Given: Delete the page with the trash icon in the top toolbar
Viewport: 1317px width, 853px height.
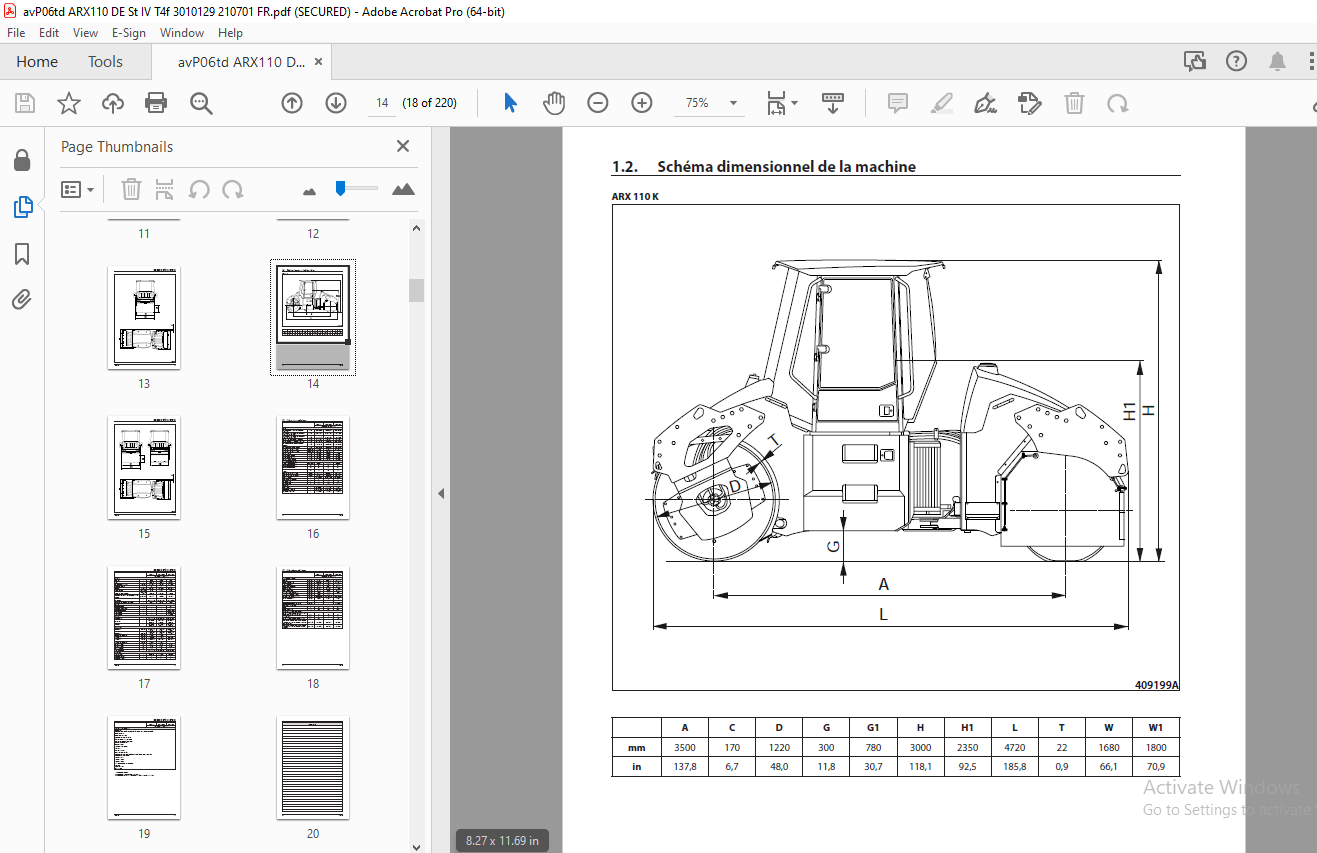Looking at the screenshot, I should coord(1074,103).
